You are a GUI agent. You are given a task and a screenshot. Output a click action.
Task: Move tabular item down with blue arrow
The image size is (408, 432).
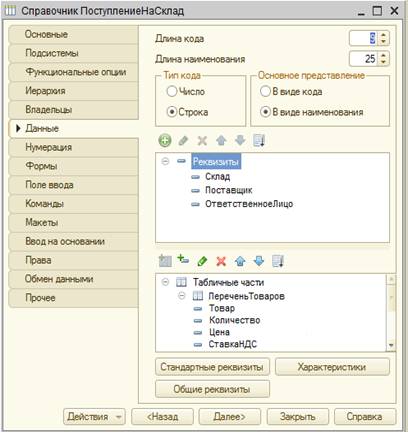coord(259,261)
